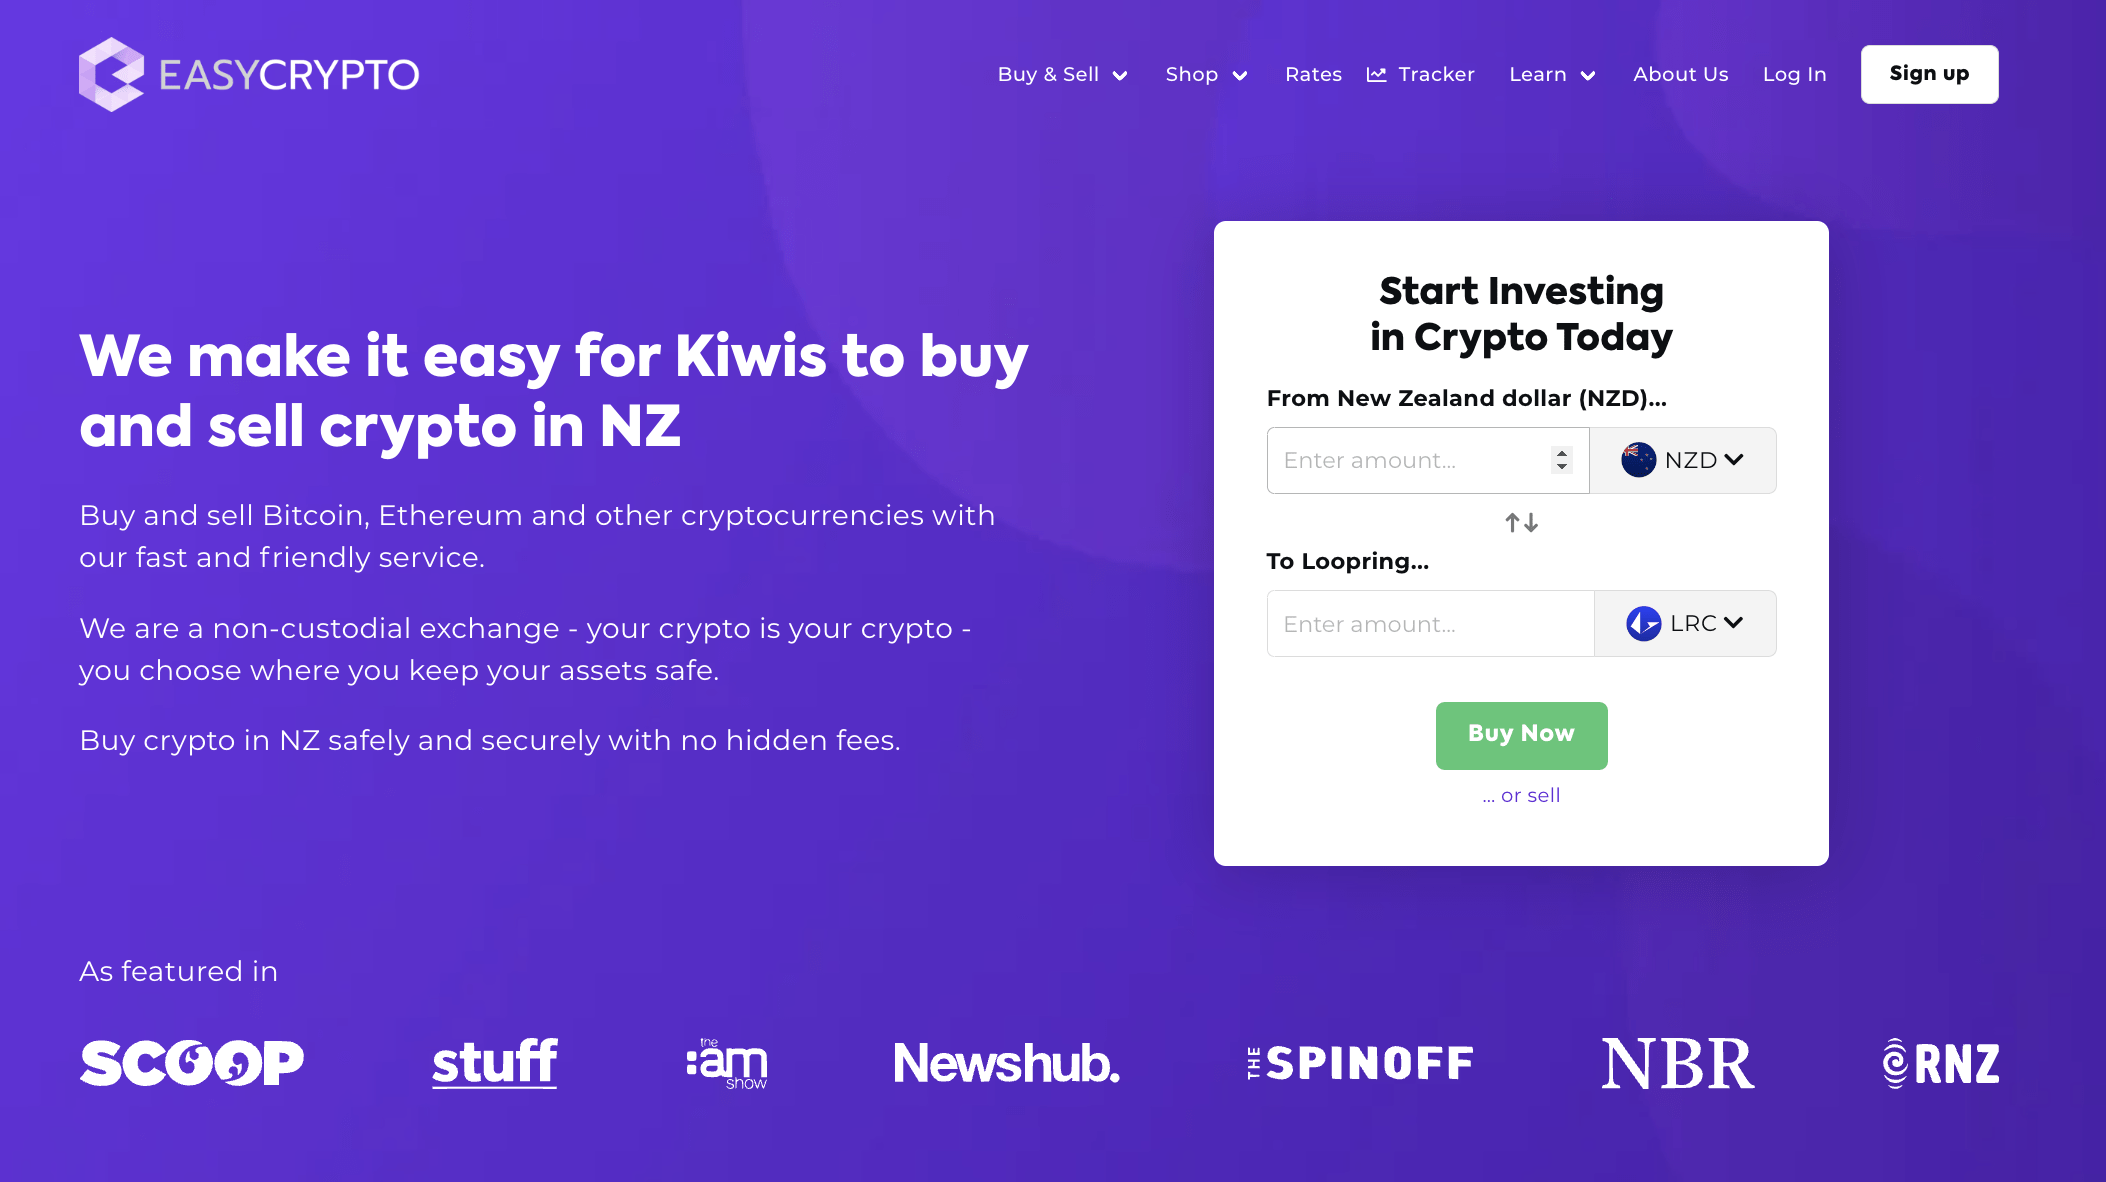Click the stepper arrows on amount field
Screen dimensions: 2106x1182
pyautogui.click(x=1562, y=460)
